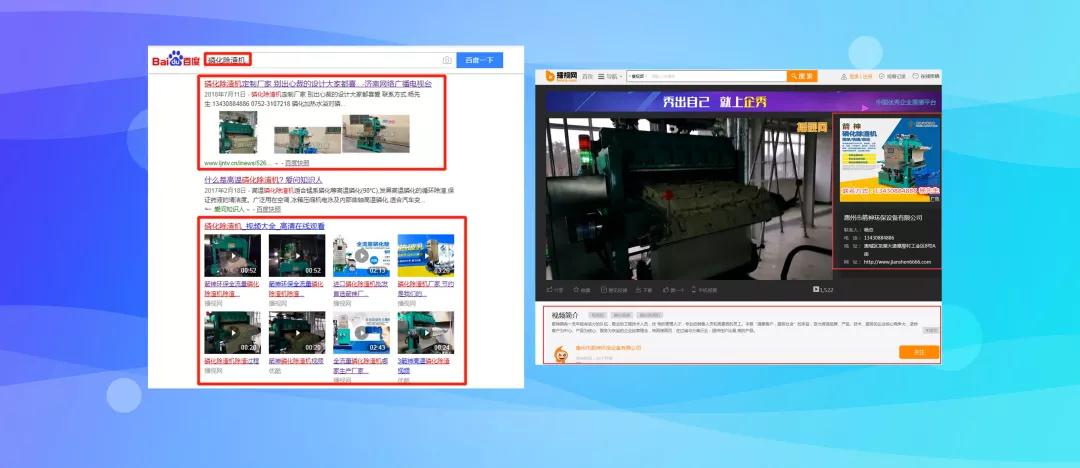Open 百度快照 link beside the ljntv URL
Image resolution: width=1080 pixels, height=468 pixels.
tap(297, 163)
